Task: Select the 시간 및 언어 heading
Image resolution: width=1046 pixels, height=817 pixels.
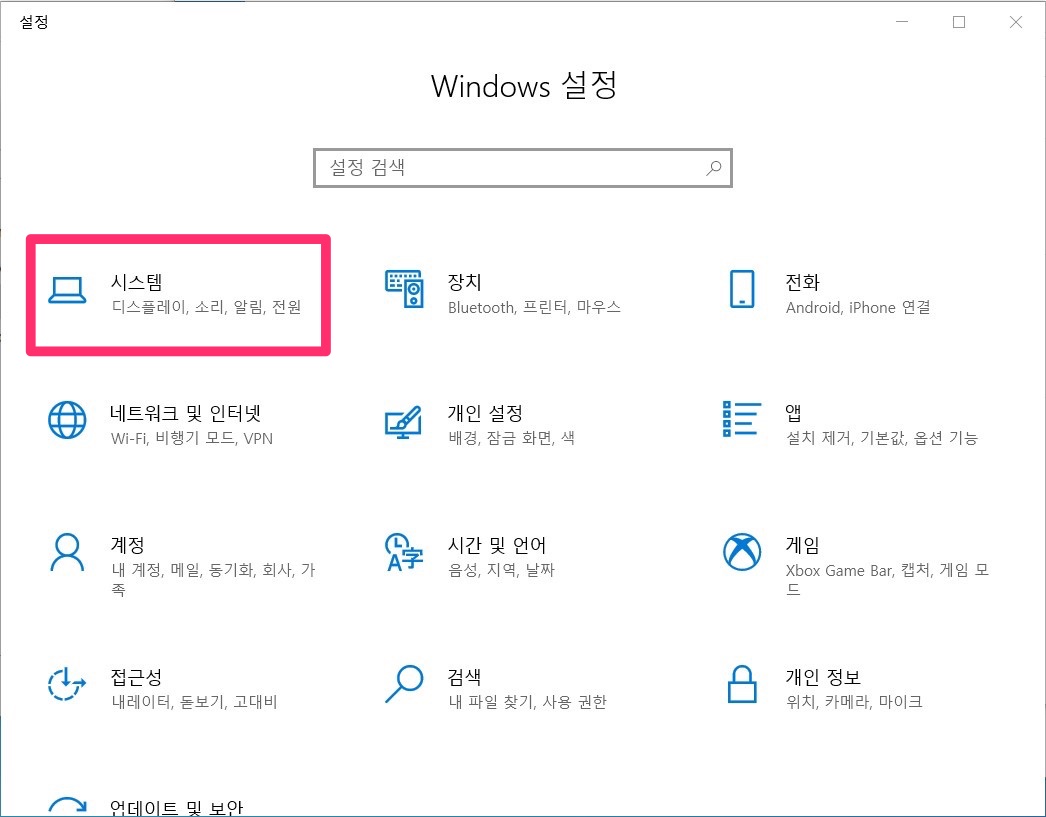Action: point(497,545)
